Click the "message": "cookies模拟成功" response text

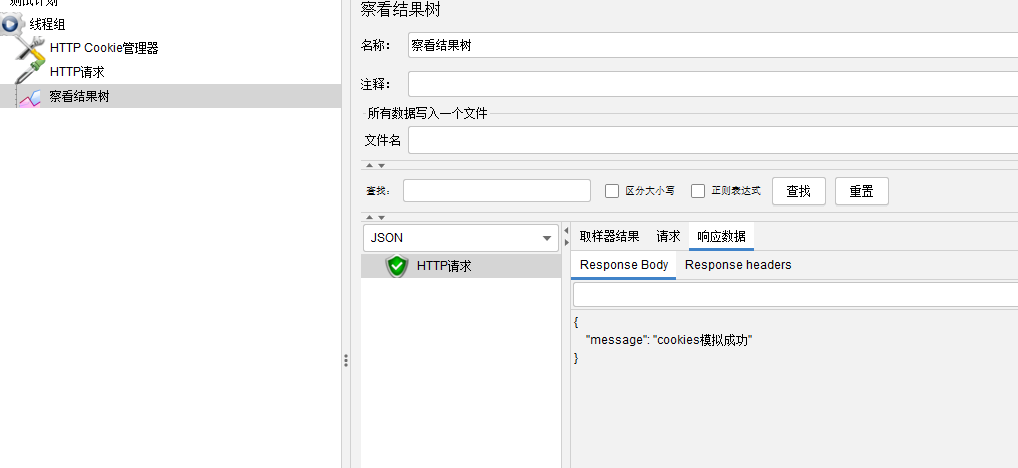(669, 339)
